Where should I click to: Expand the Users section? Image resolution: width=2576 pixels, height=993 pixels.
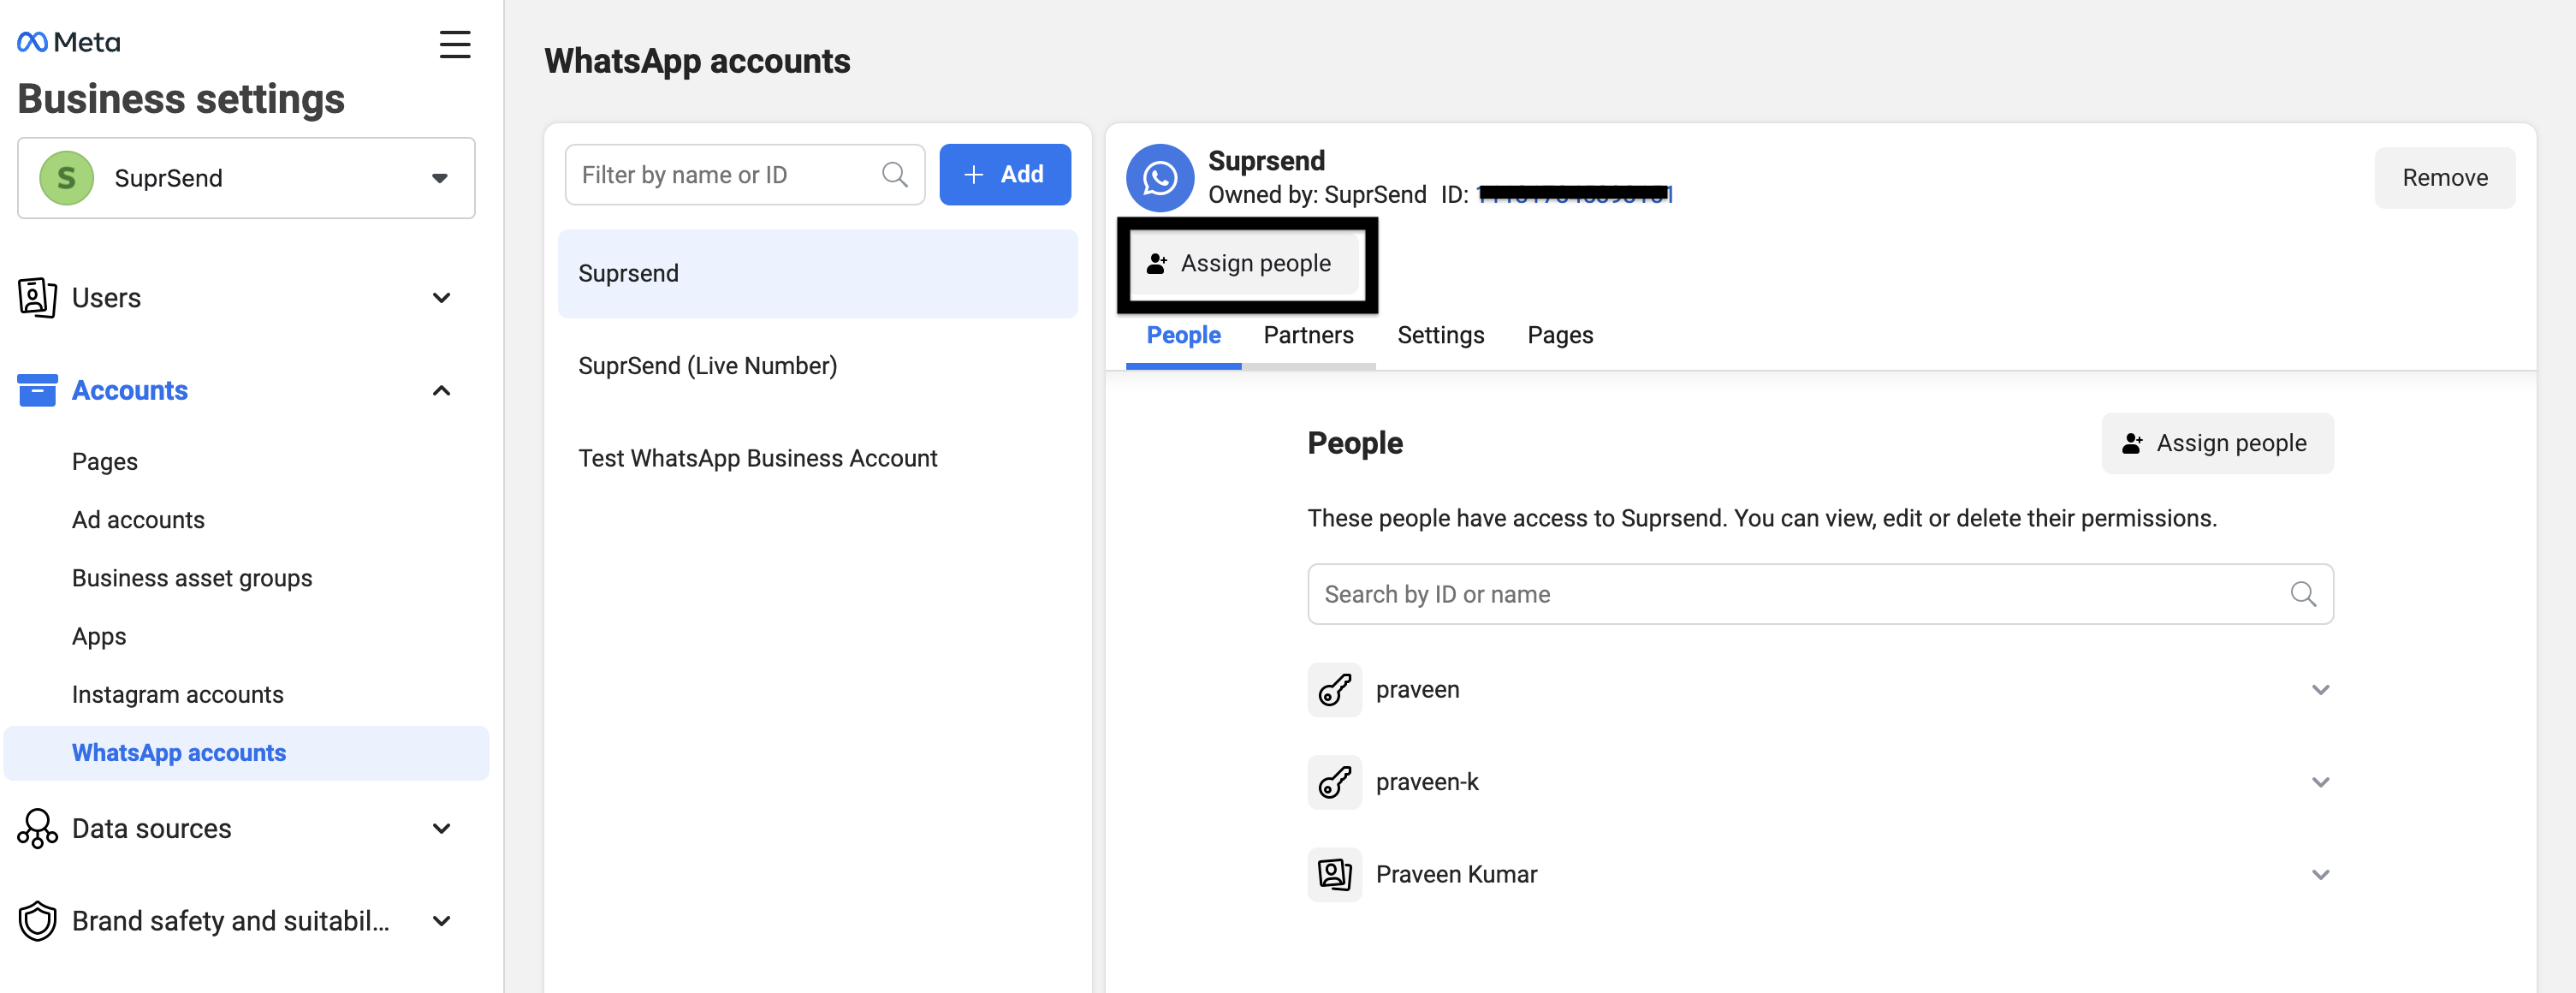click(x=441, y=298)
